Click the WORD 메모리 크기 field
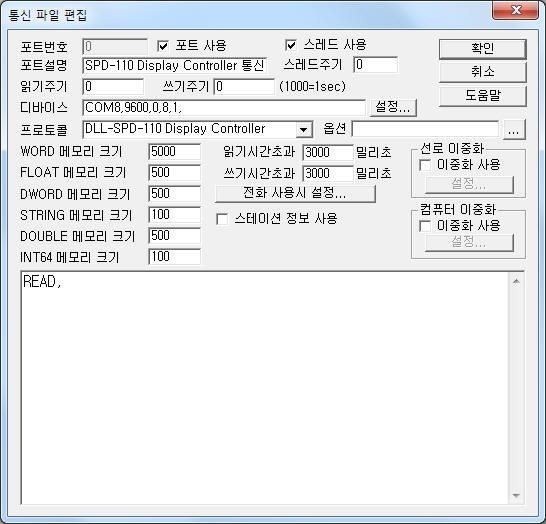The image size is (546, 524). [174, 152]
